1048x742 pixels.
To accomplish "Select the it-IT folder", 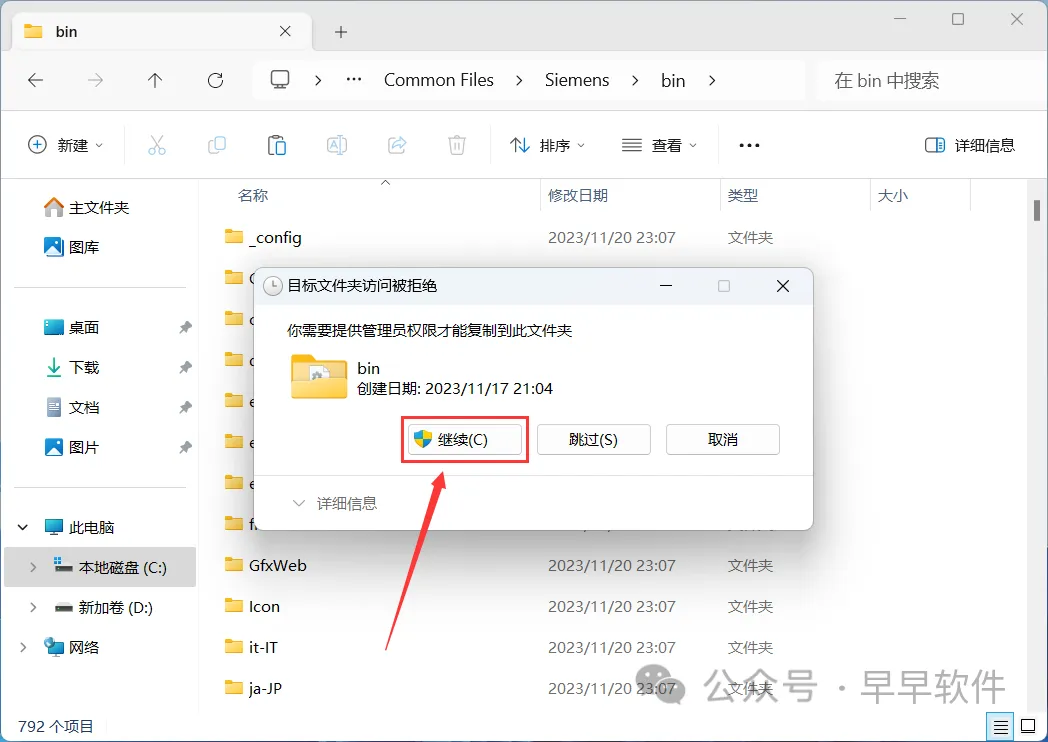I will click(263, 647).
